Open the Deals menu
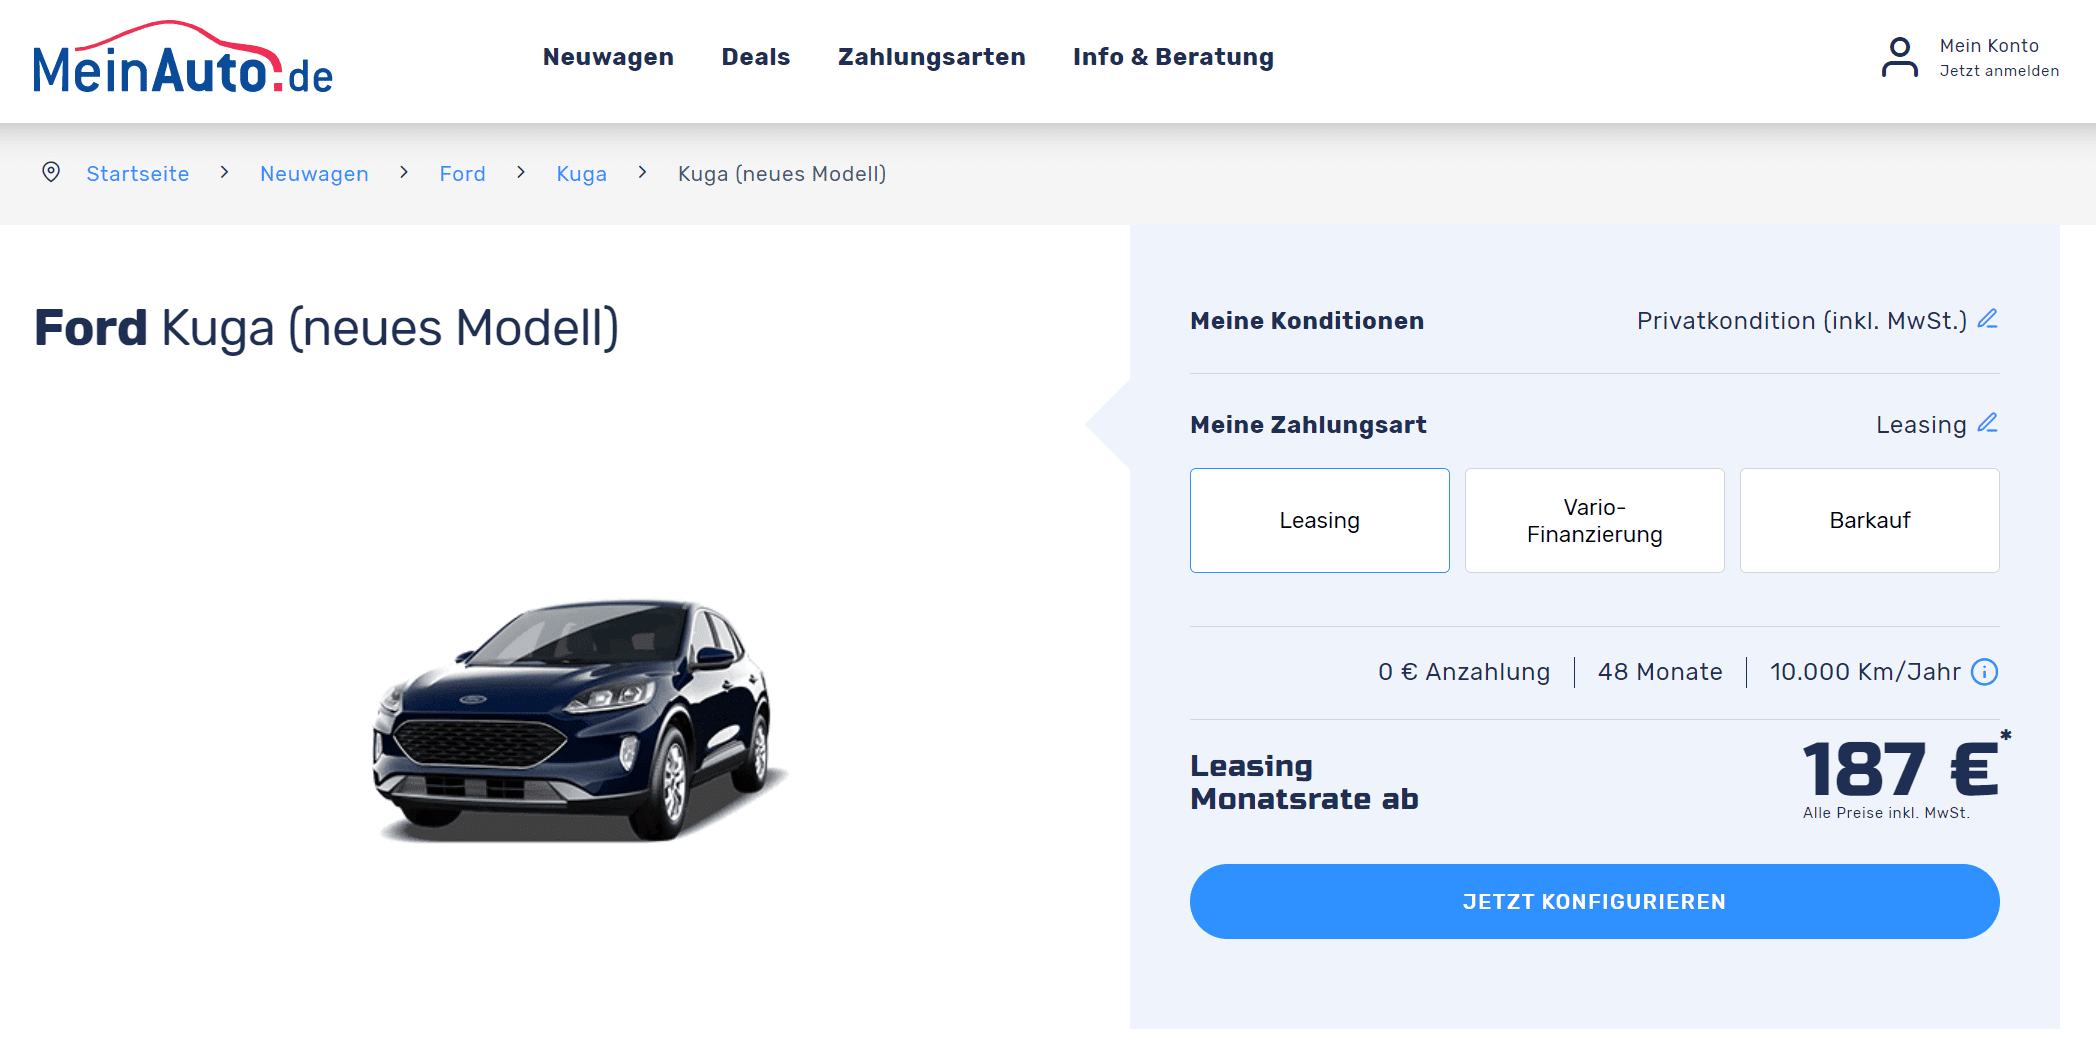Image resolution: width=2096 pixels, height=1050 pixels. click(756, 57)
